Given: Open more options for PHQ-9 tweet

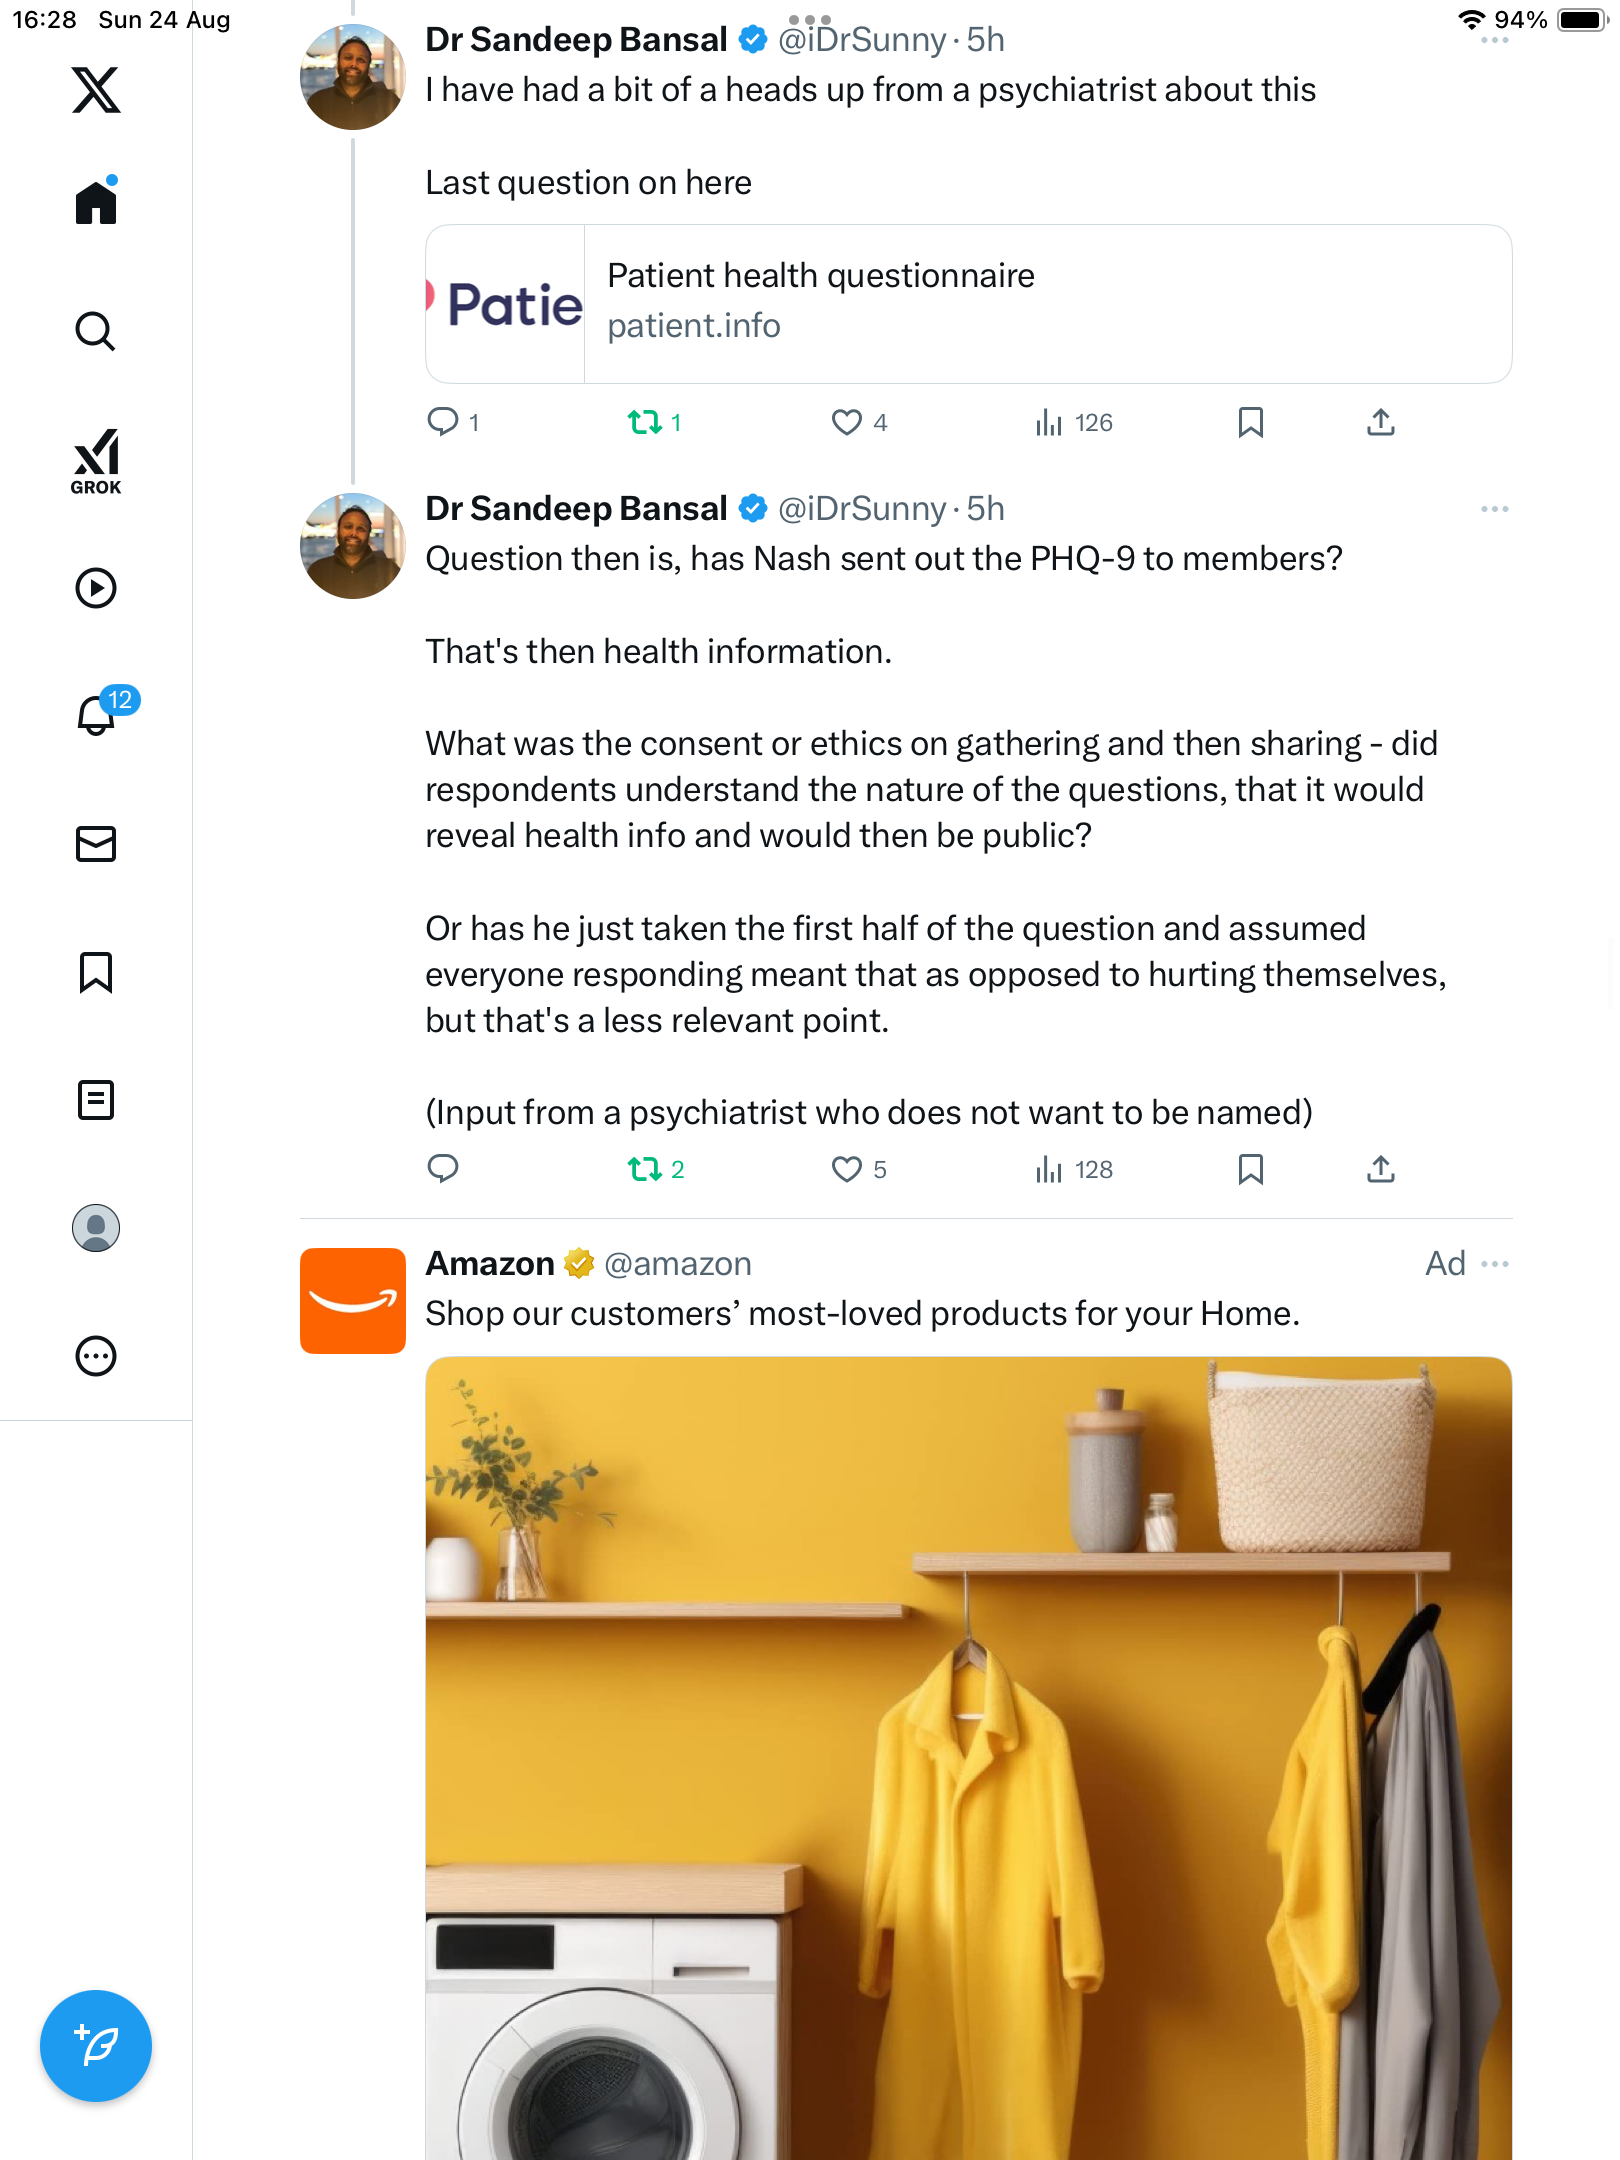Looking at the screenshot, I should (1494, 509).
